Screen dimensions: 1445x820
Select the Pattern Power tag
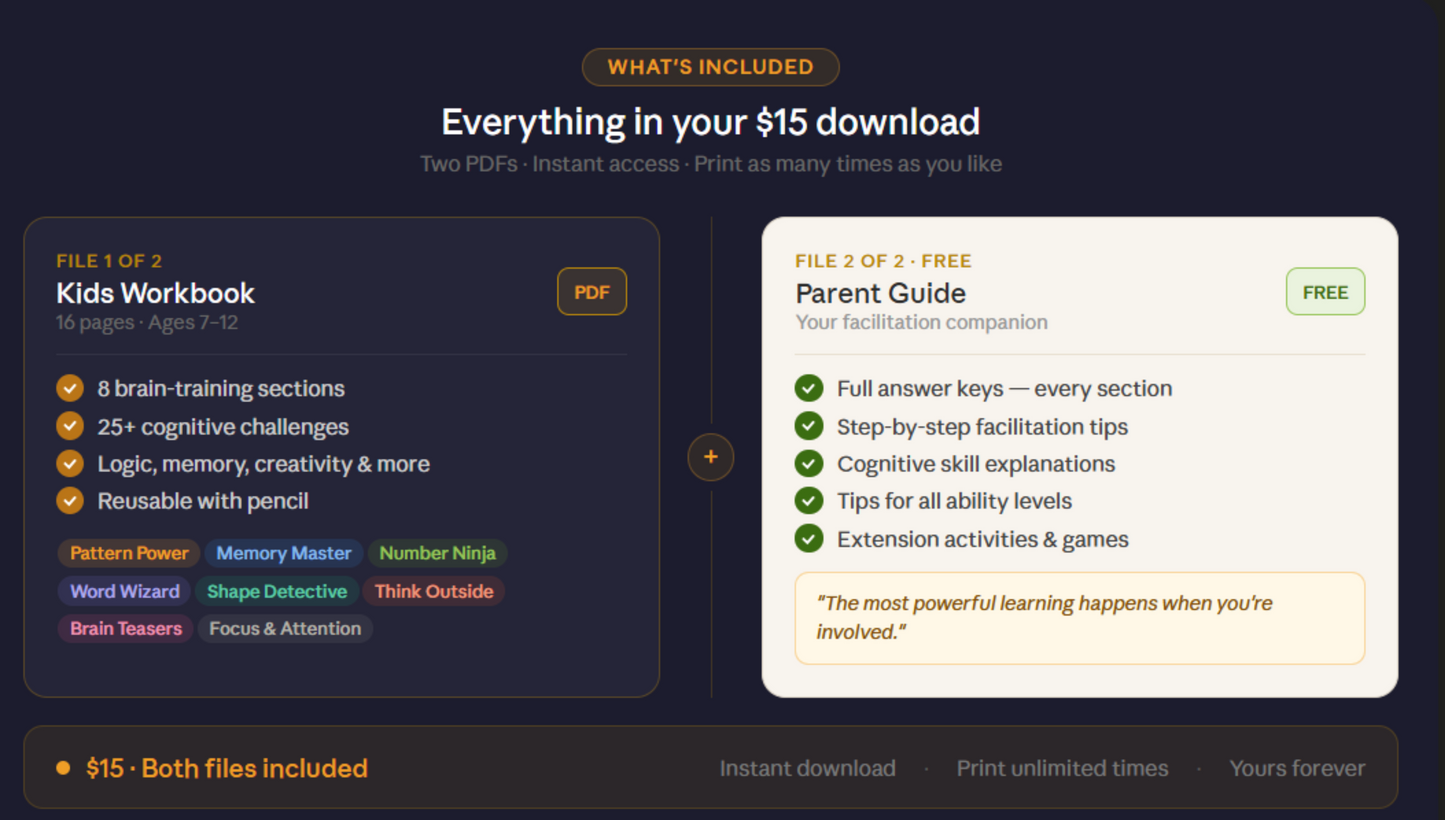pyautogui.click(x=129, y=553)
